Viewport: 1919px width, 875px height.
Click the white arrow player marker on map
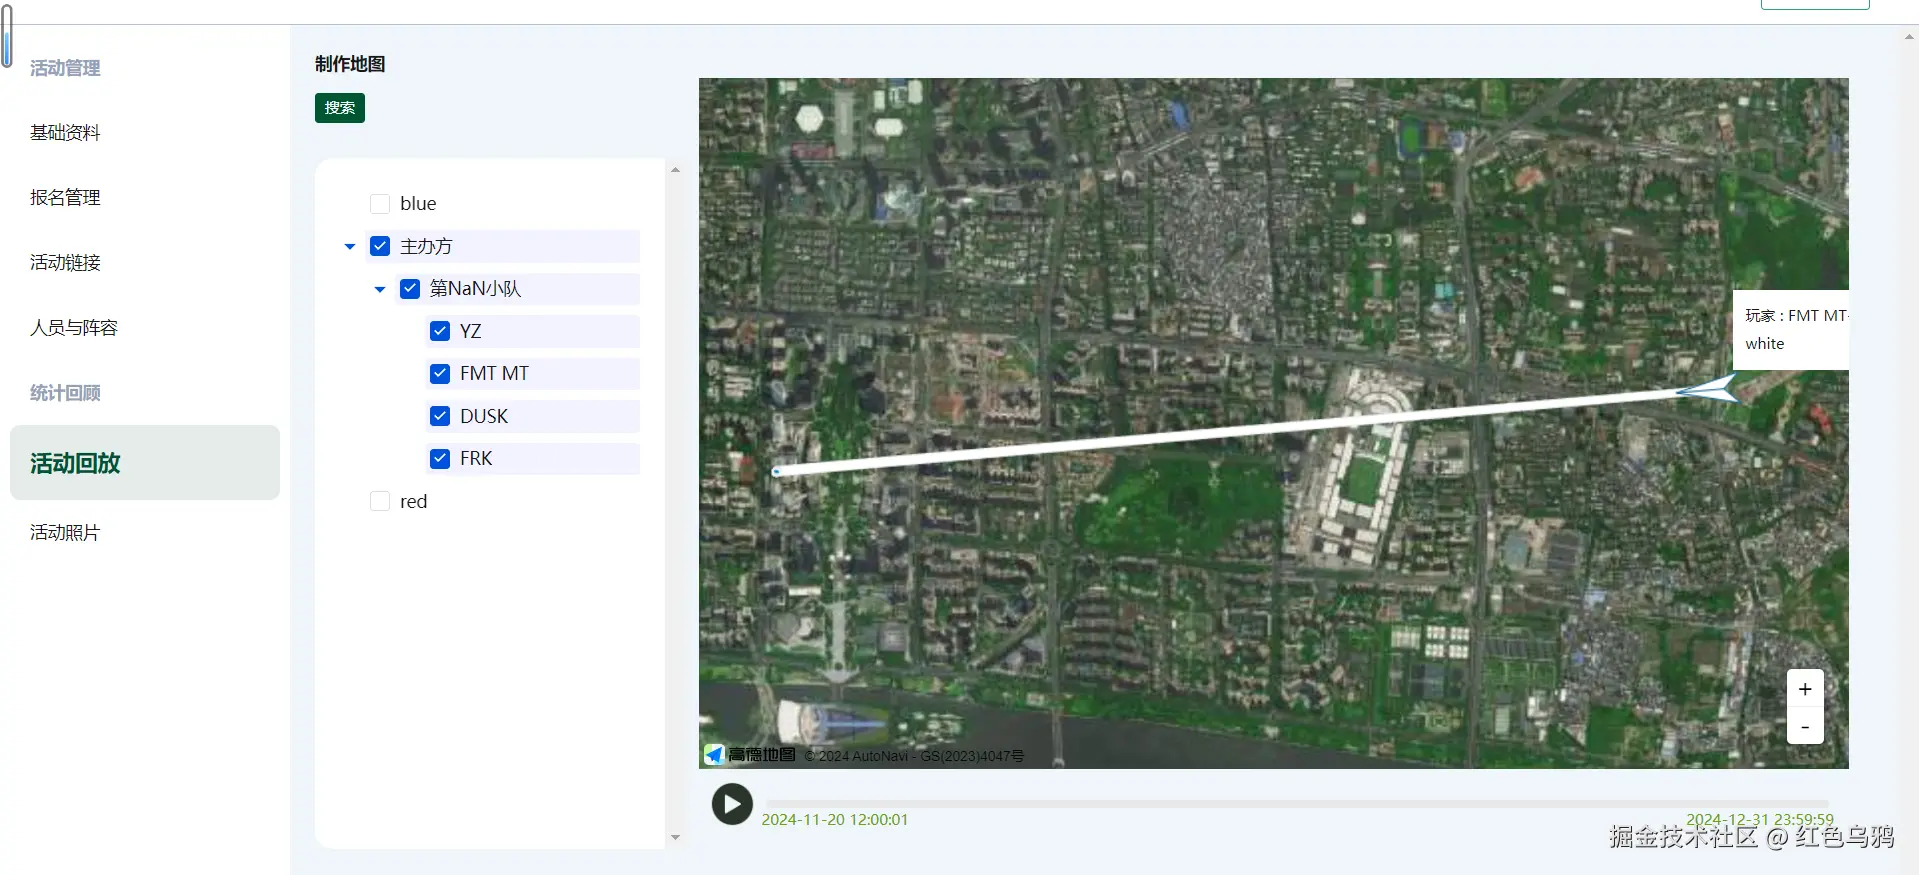[x=1709, y=389]
